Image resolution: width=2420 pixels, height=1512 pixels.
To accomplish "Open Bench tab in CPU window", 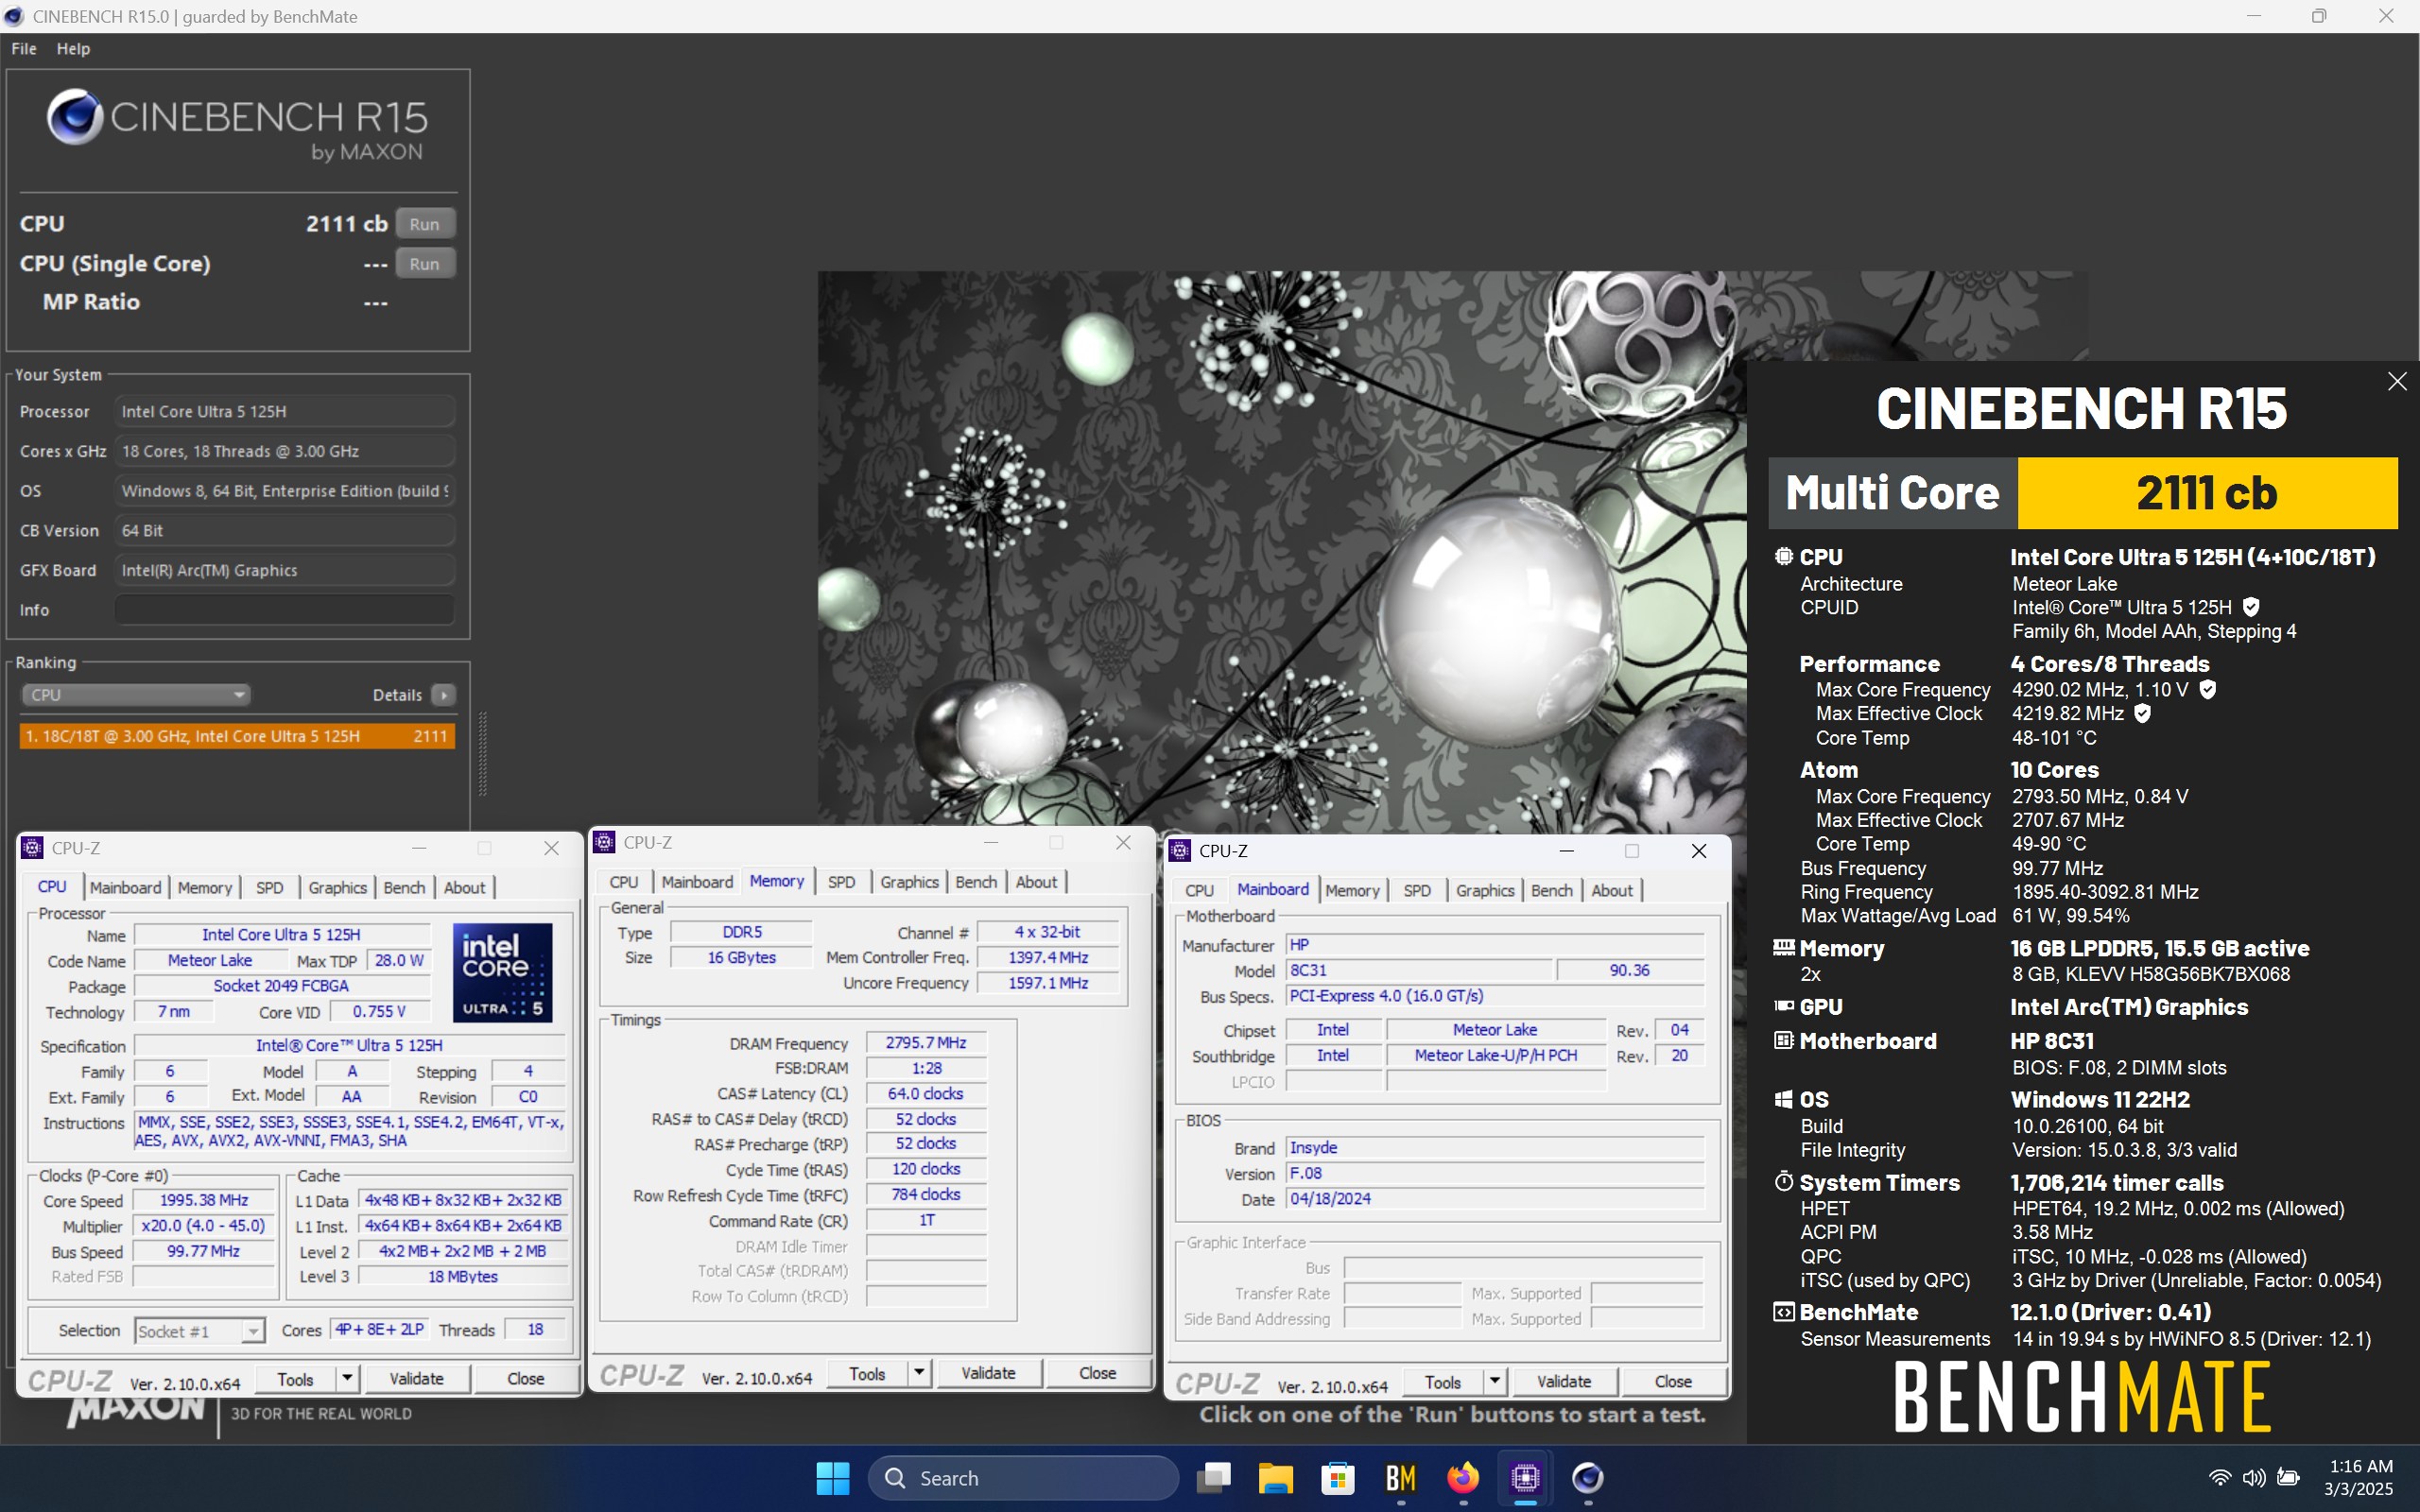I will pyautogui.click(x=404, y=887).
